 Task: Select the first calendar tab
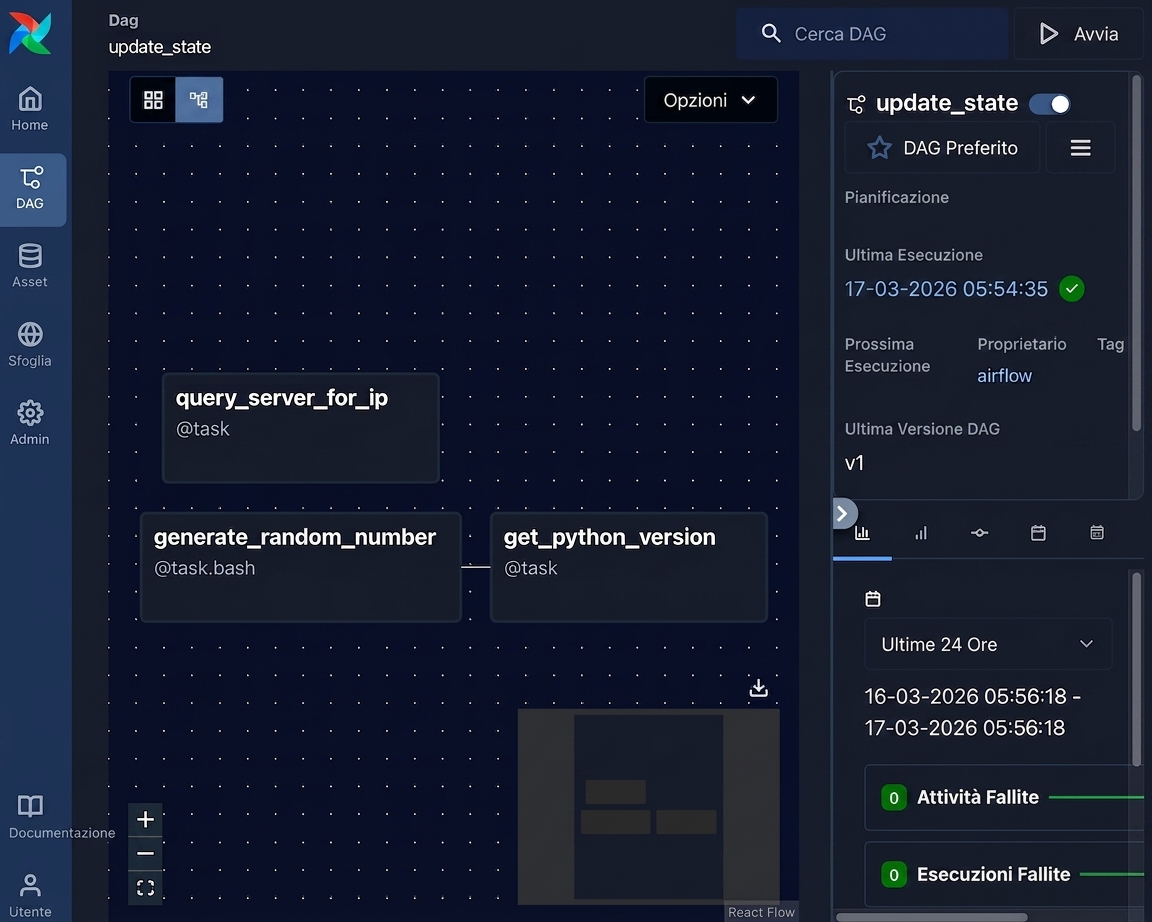coord(1038,533)
